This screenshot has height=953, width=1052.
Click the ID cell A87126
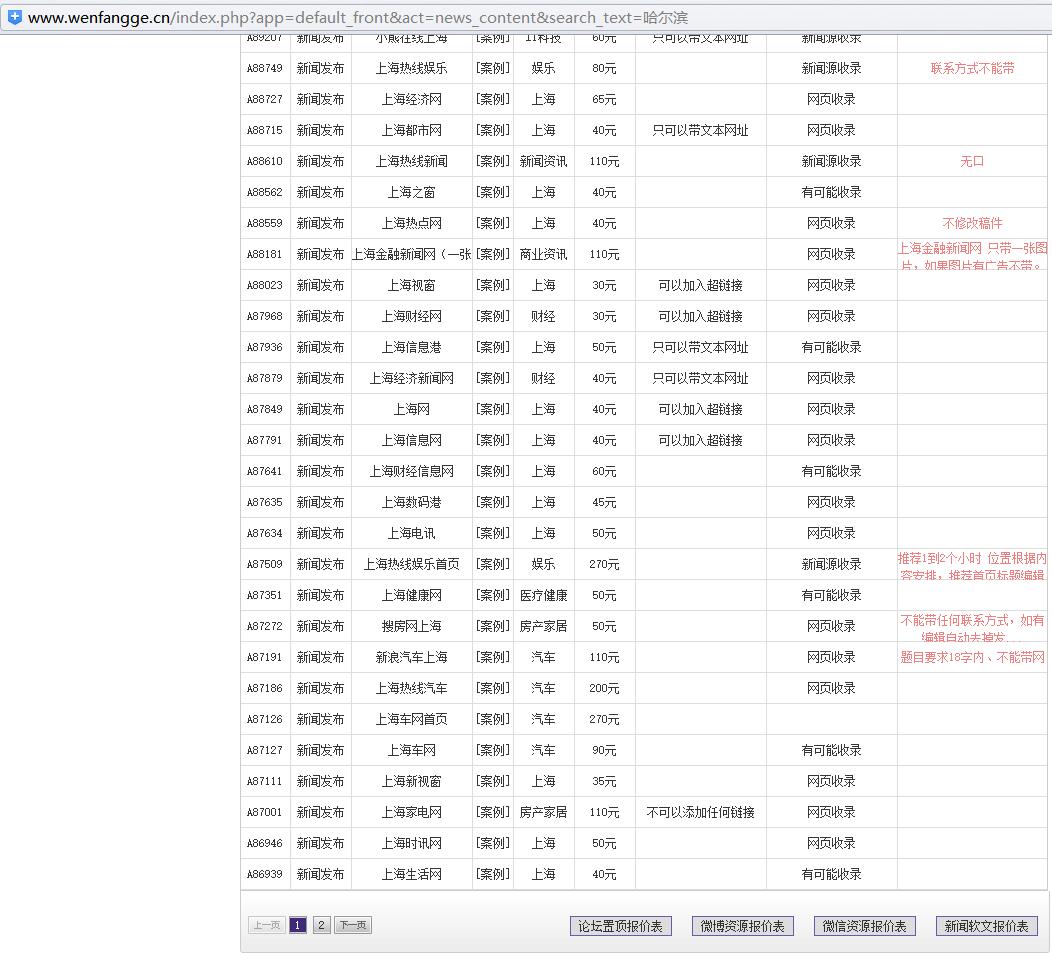(265, 719)
